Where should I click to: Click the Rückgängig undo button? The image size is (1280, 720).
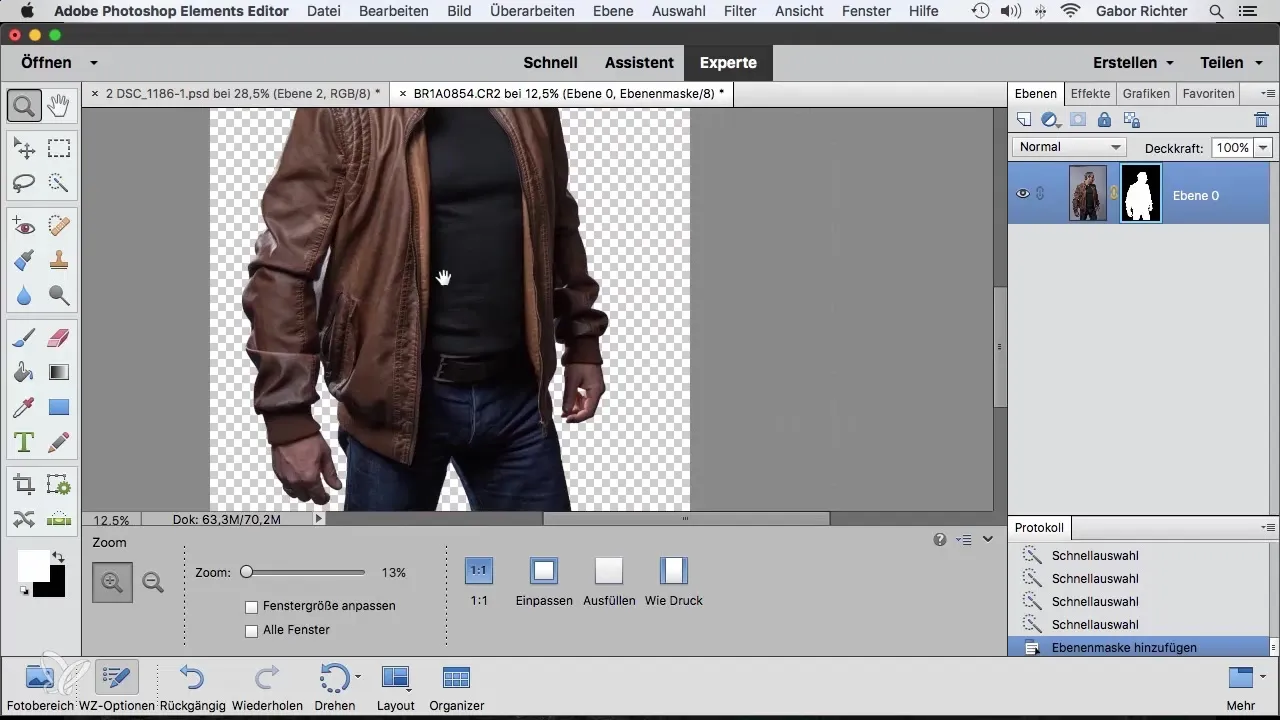click(x=191, y=686)
